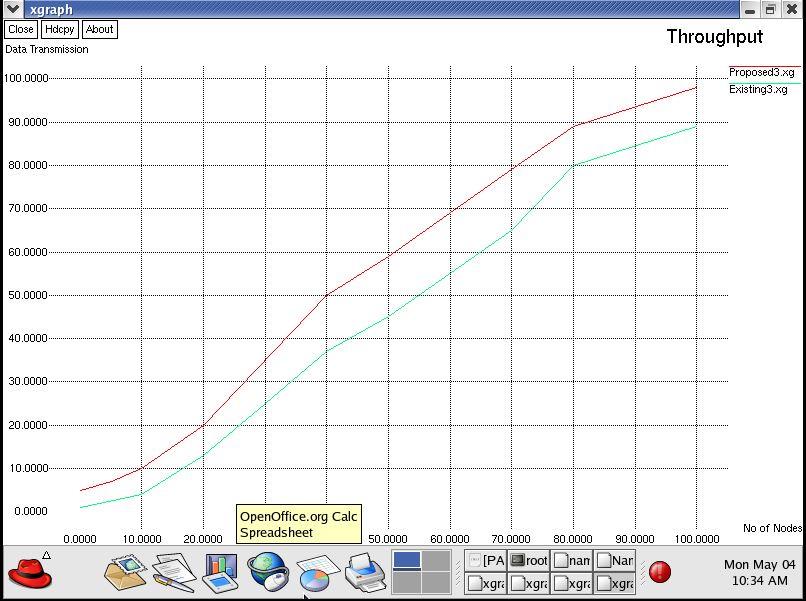Switch to the [PA taskbar window
Screen dimensions: 806x601
486,561
